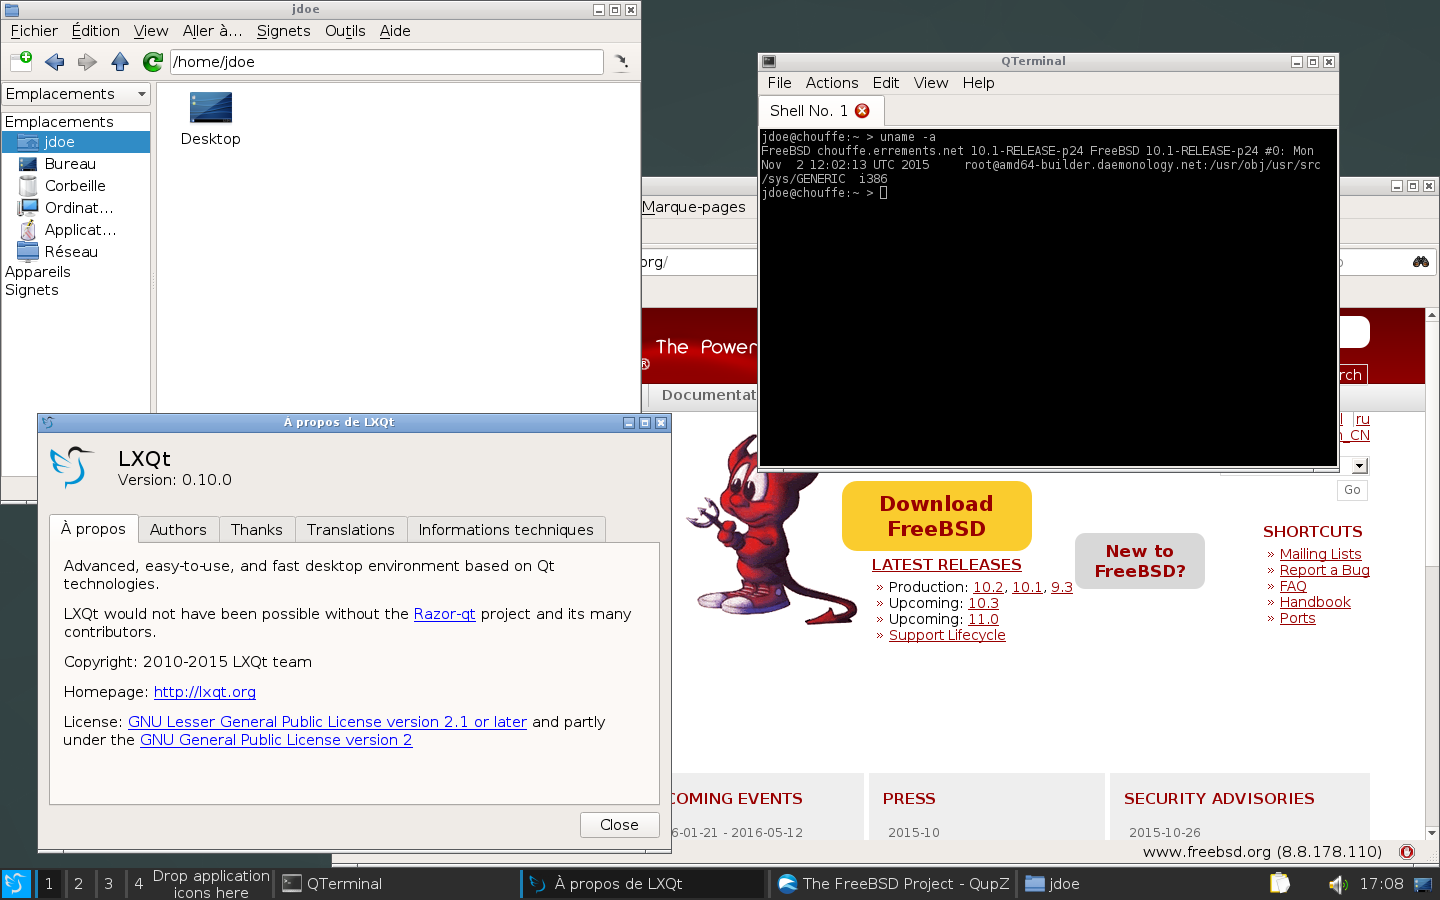Open Corbeille in the places list
The height and width of the screenshot is (900, 1440).
coord(76,186)
